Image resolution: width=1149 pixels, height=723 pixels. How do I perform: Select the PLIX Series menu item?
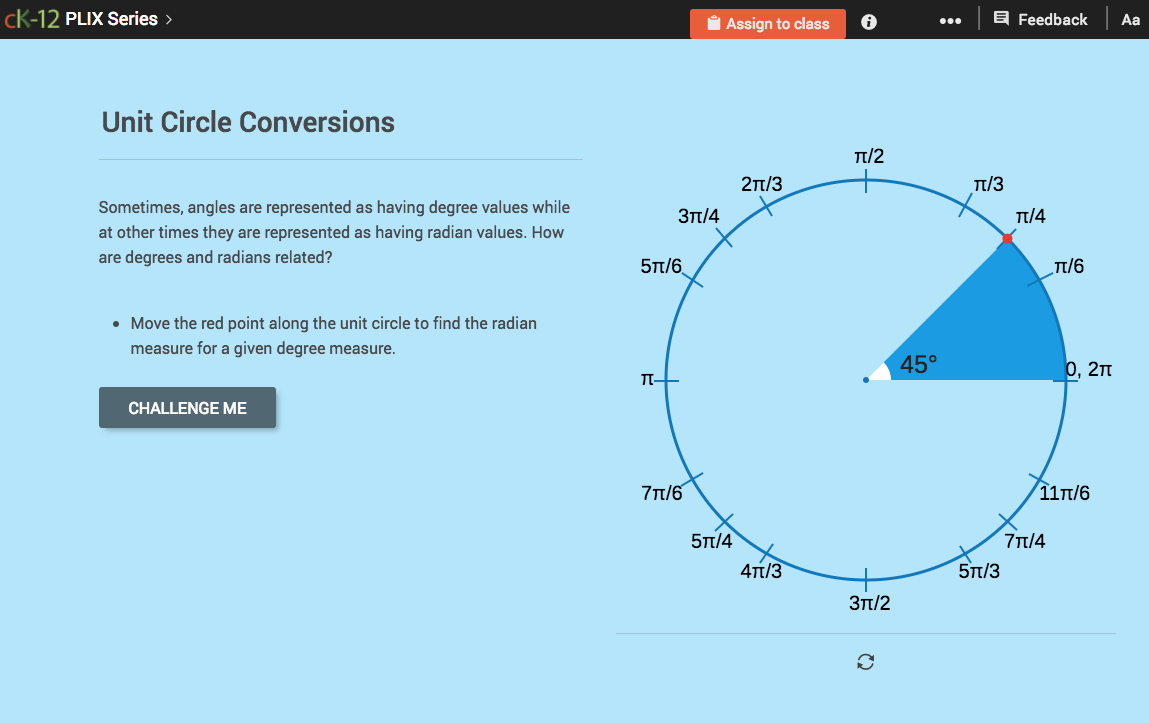(113, 18)
